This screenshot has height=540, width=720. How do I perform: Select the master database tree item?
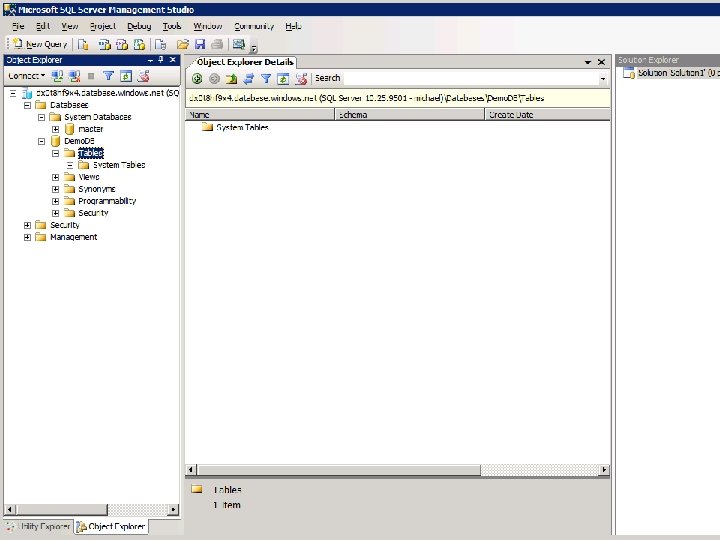click(90, 129)
